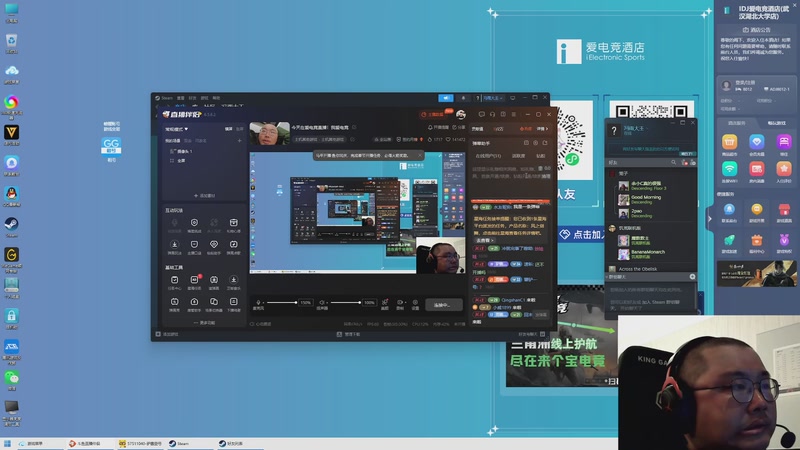Expand the 更多功能 option under basic tools
Screen dimensions: 800x450
tap(204, 323)
